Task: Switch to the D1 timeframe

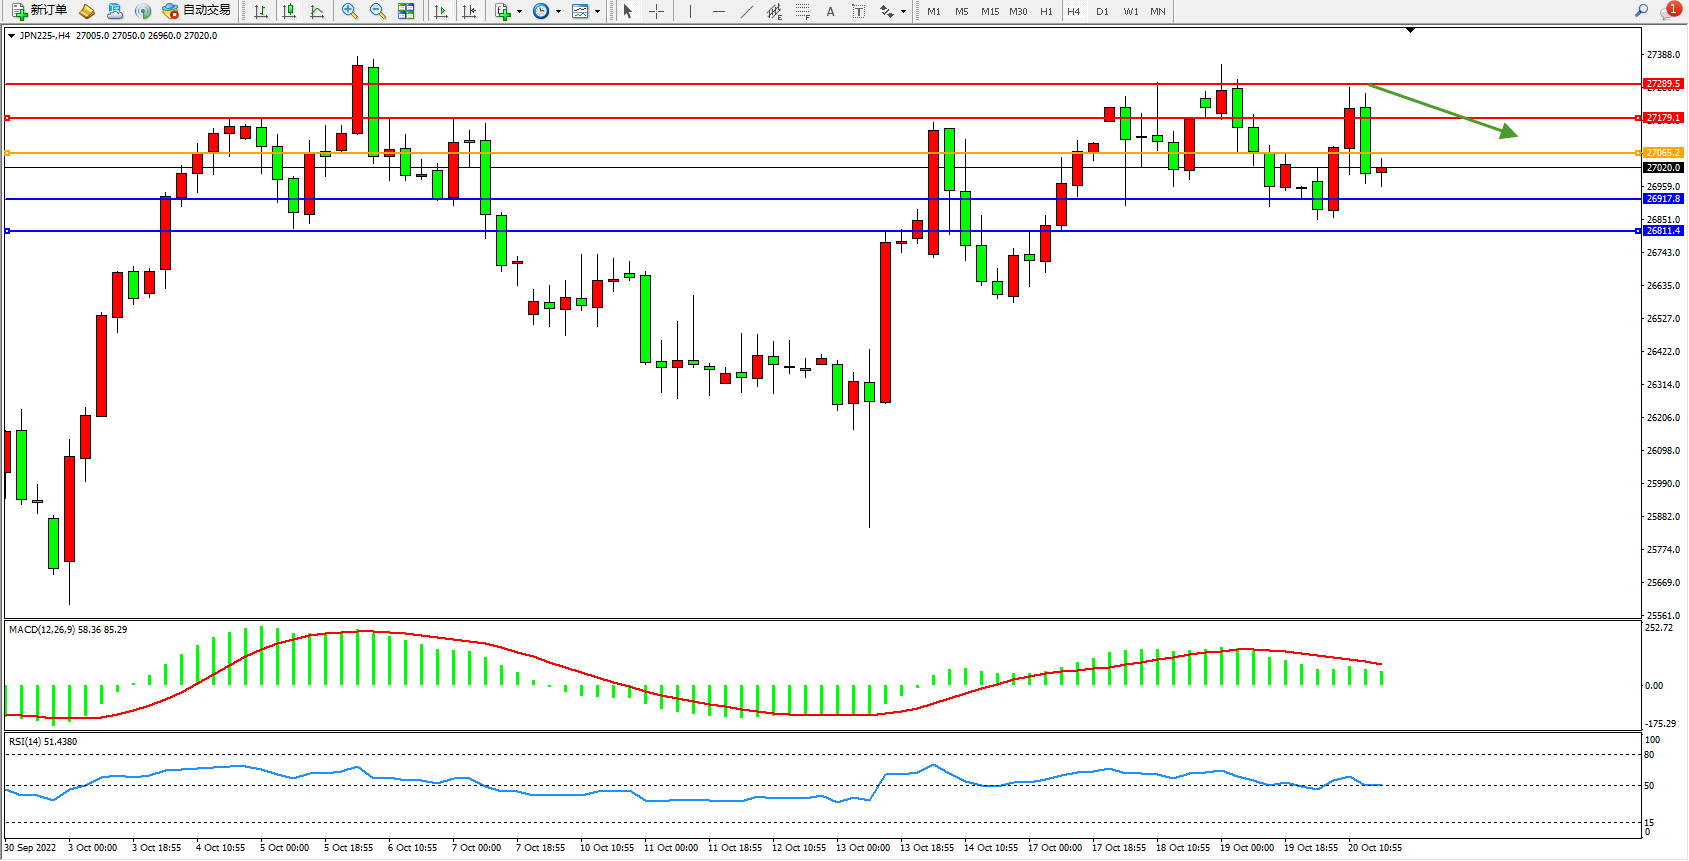Action: (1102, 11)
